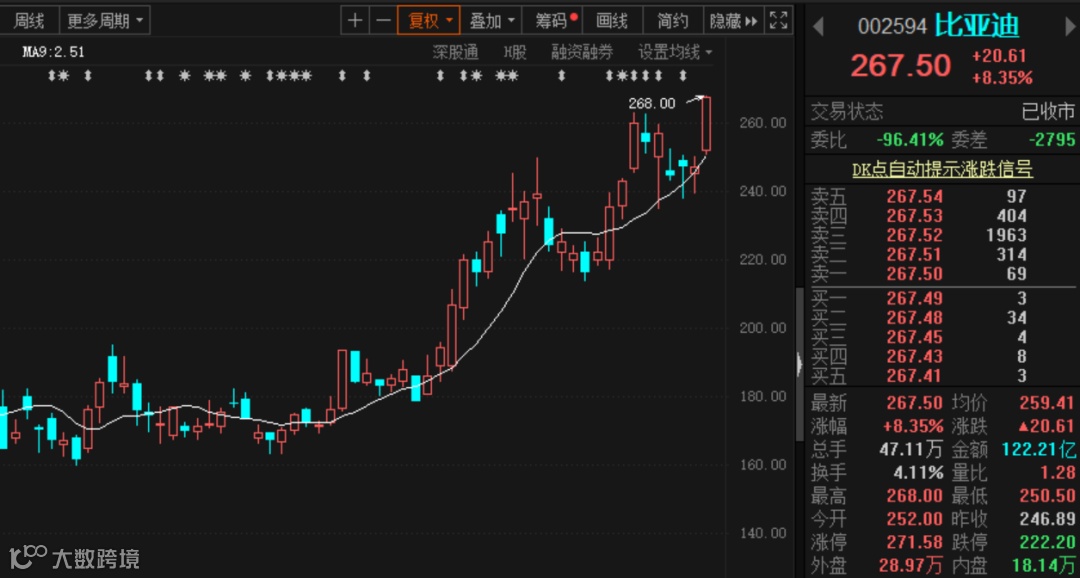
Task: Open the 复权 dropdown
Action: (430, 21)
